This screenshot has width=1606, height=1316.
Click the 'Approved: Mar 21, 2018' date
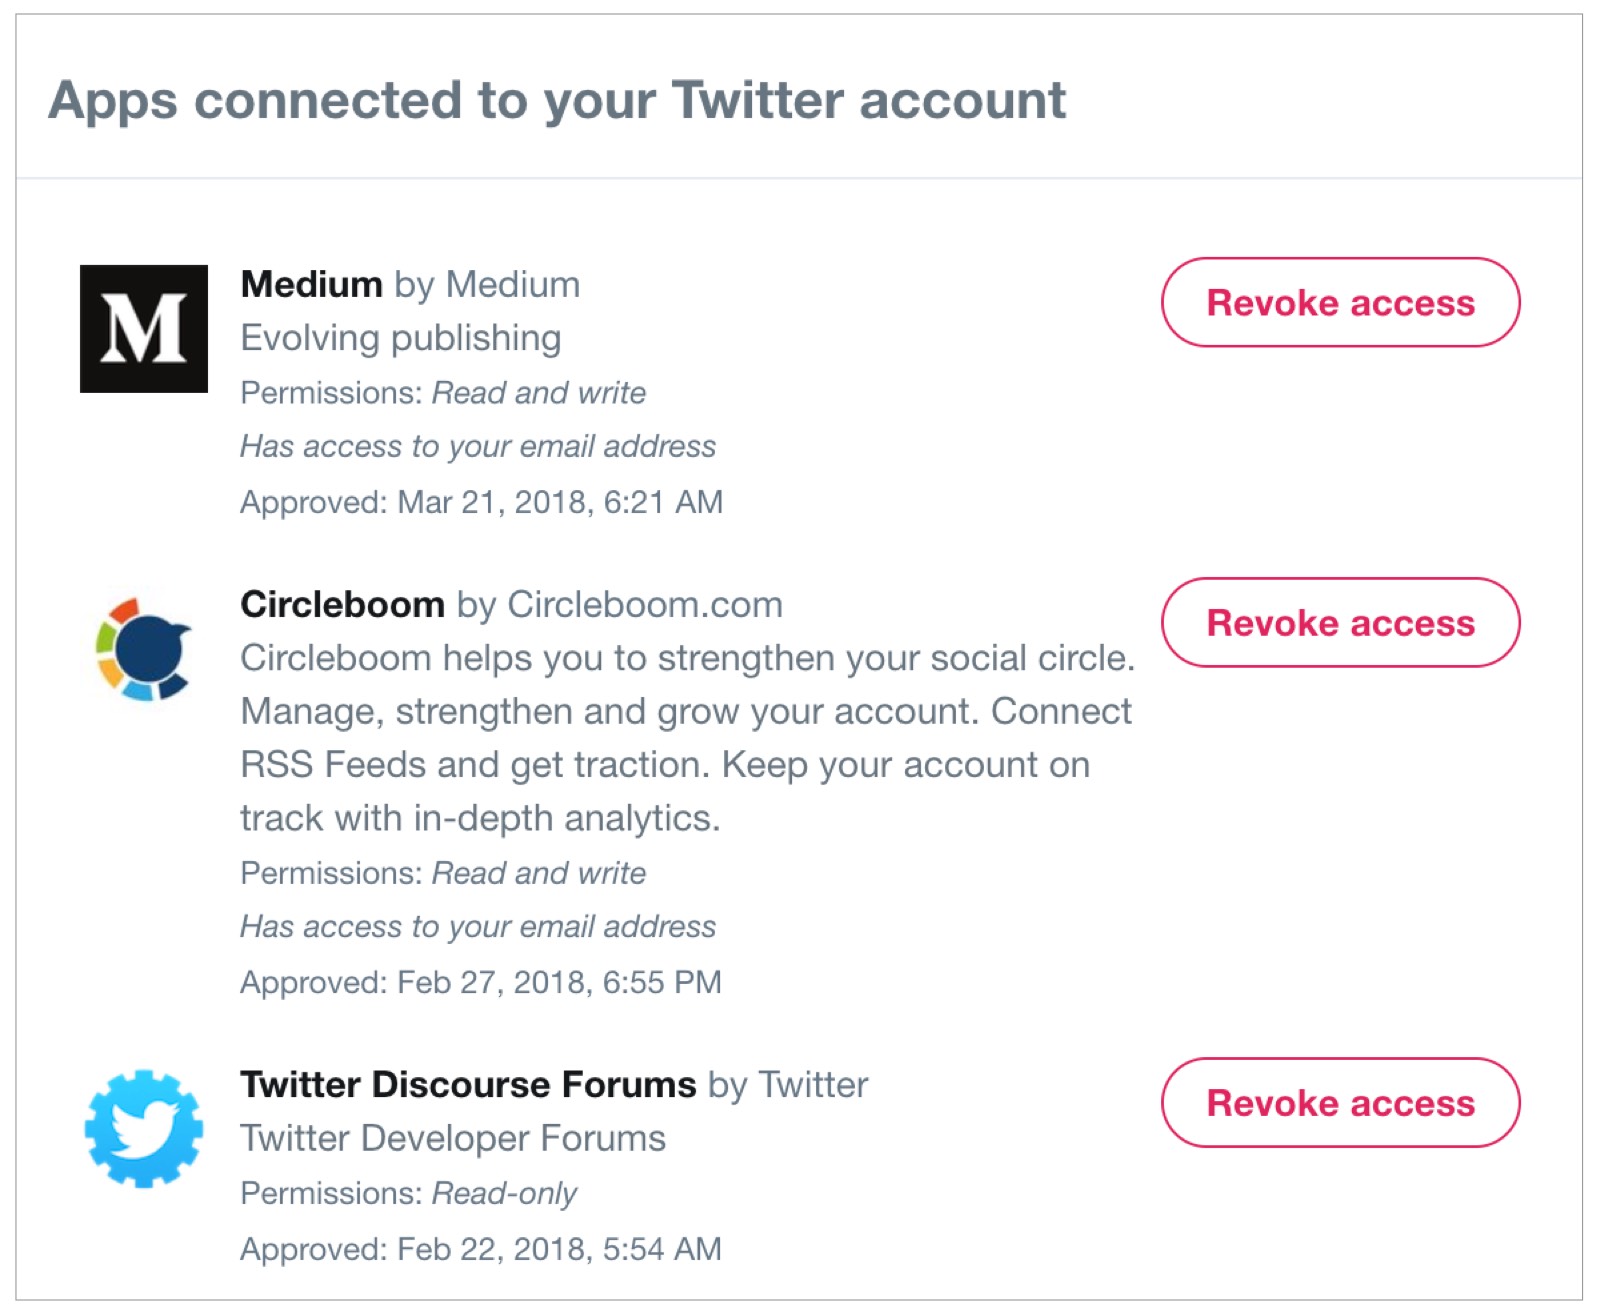482,502
